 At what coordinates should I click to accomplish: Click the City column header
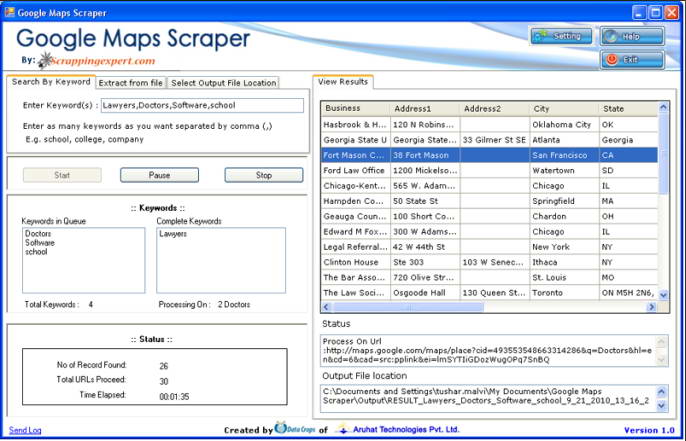tap(564, 108)
